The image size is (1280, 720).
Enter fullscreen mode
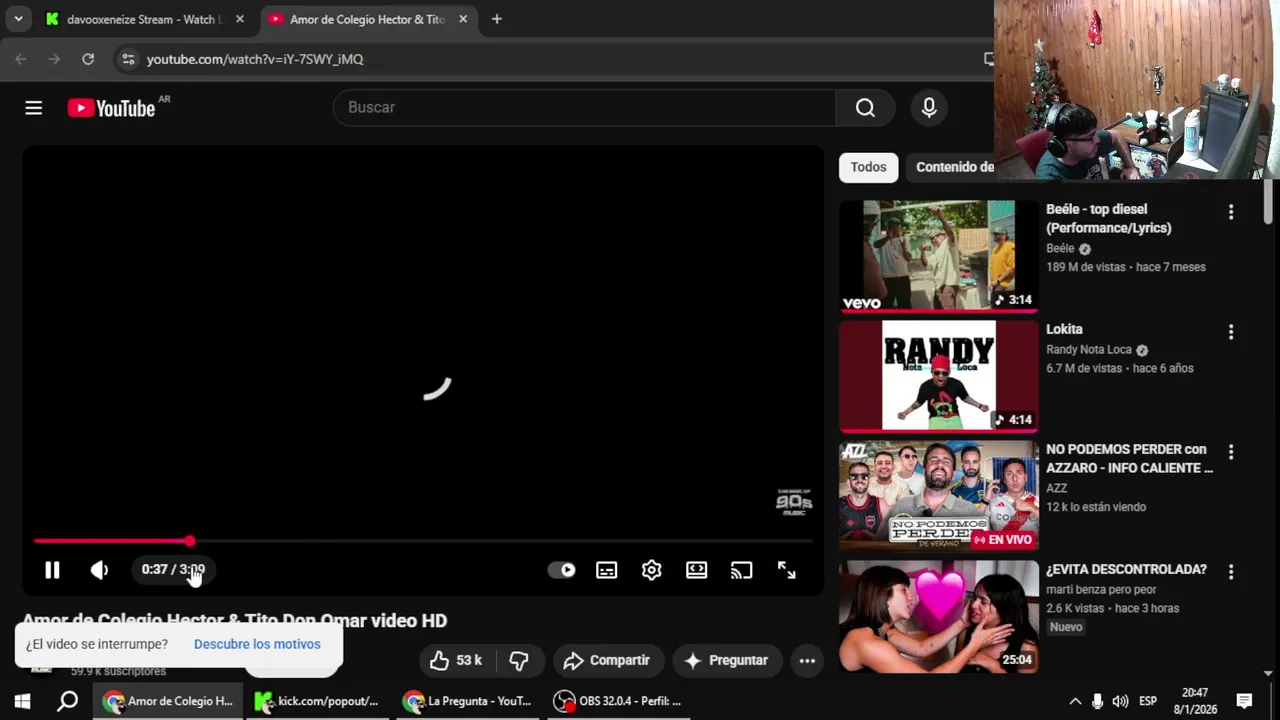click(787, 570)
